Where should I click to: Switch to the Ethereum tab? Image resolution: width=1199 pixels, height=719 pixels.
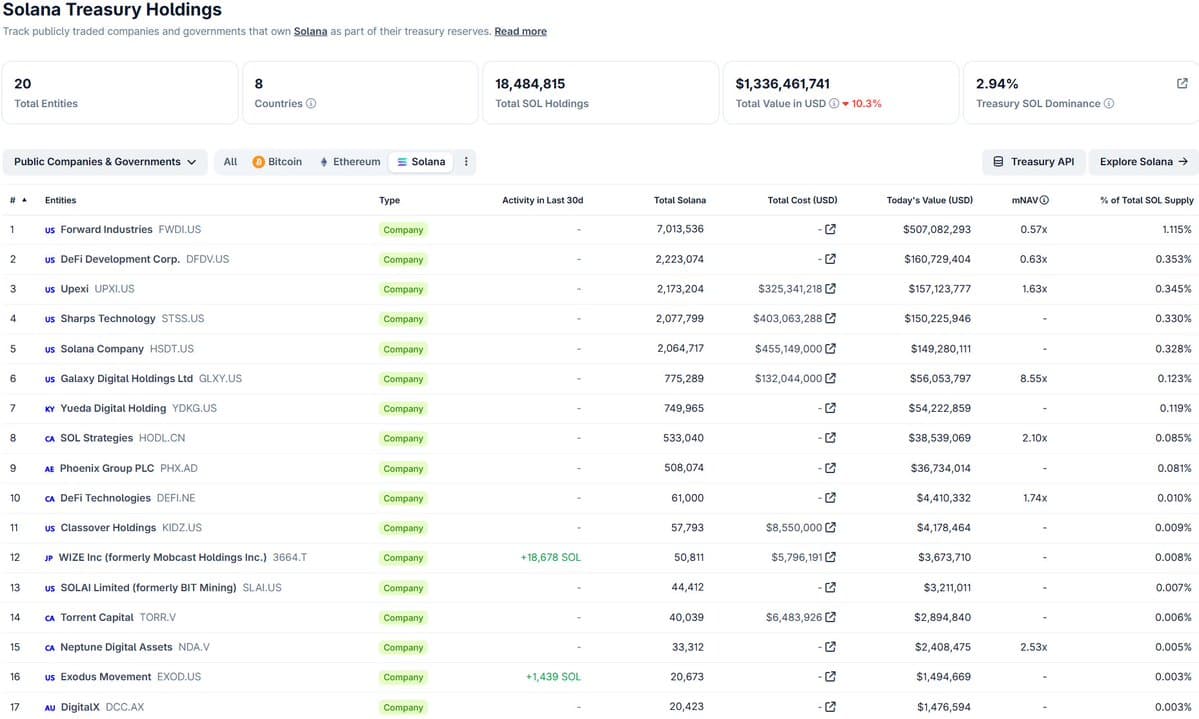[x=349, y=161]
